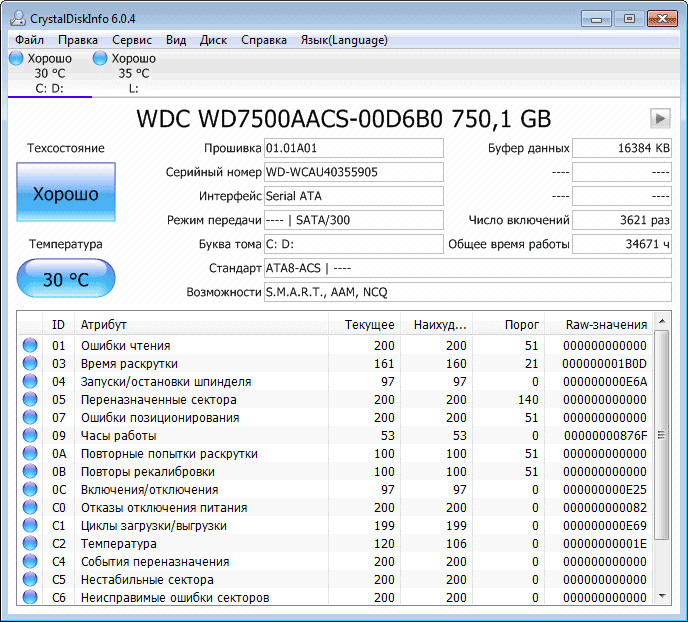Click status orb for Неисправимые ошибки секторов row
This screenshot has height=622, width=688.
[30, 597]
